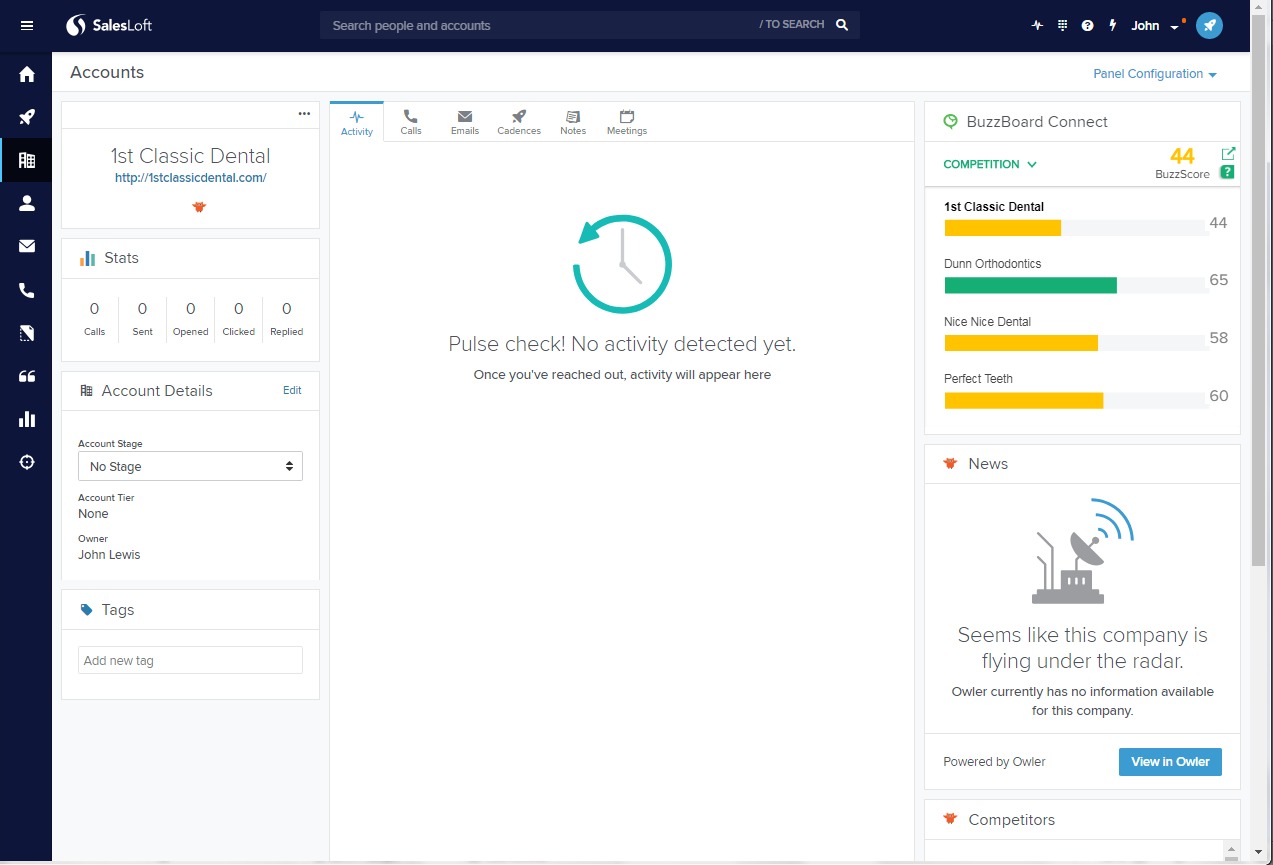Screen dimensions: 1273x865
Task: Open the 1stclassicdental.com link
Action: tap(190, 178)
